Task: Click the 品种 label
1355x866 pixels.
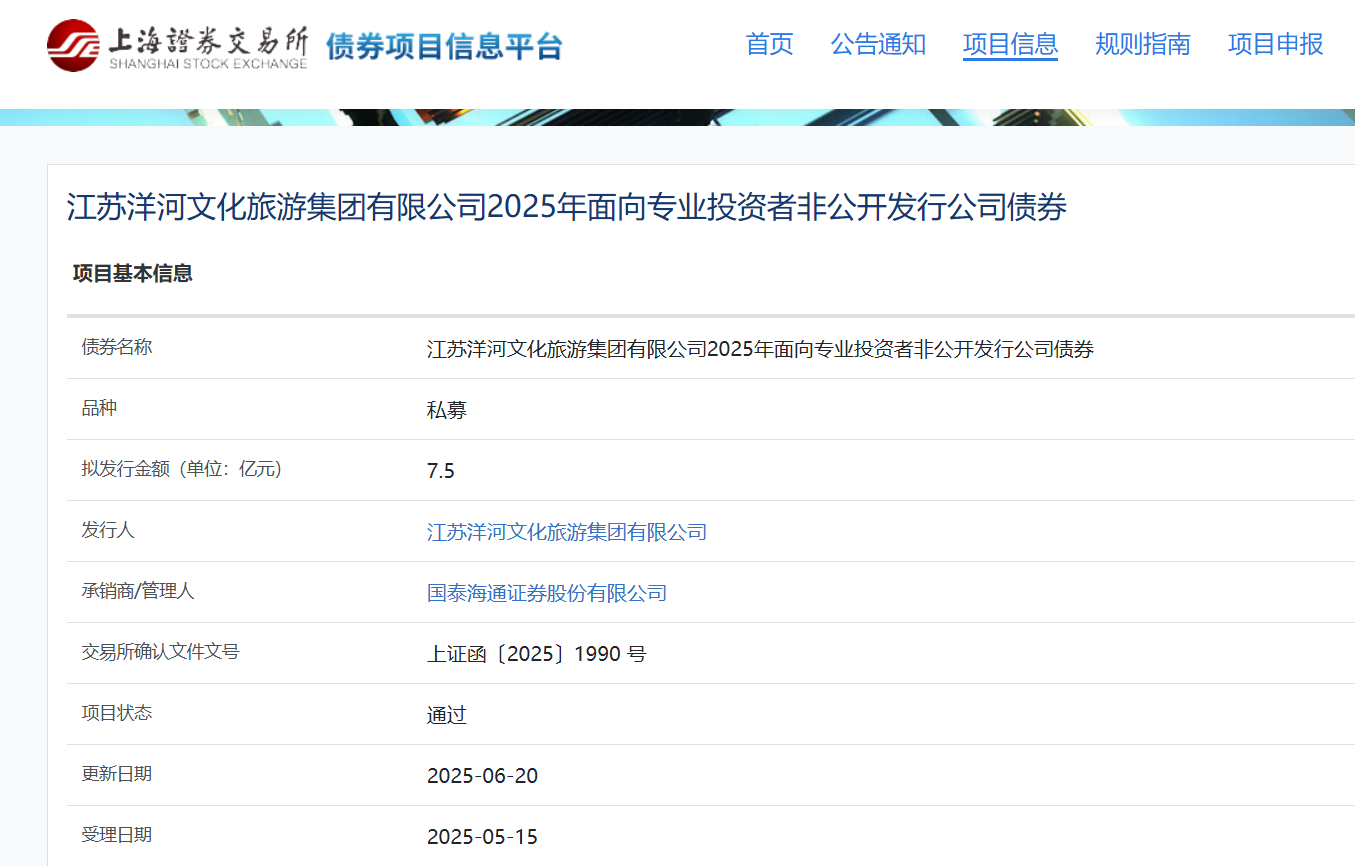Action: pyautogui.click(x=99, y=408)
